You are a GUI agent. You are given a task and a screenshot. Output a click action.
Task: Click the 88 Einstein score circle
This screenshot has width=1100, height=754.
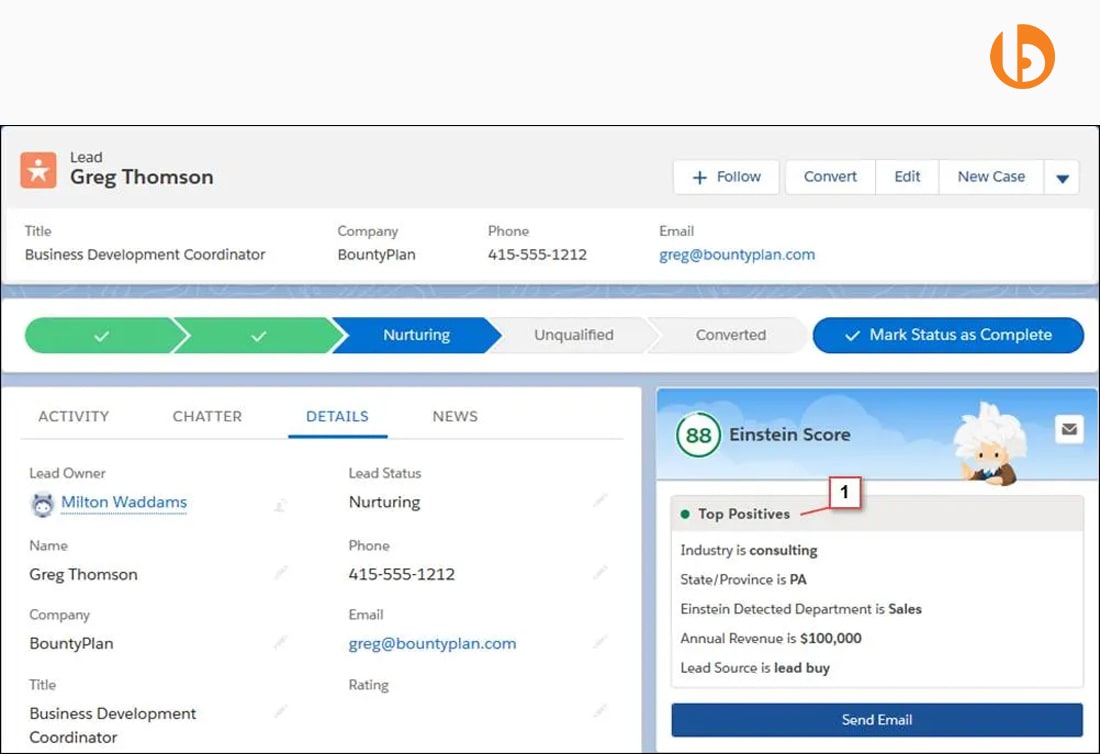click(x=698, y=436)
